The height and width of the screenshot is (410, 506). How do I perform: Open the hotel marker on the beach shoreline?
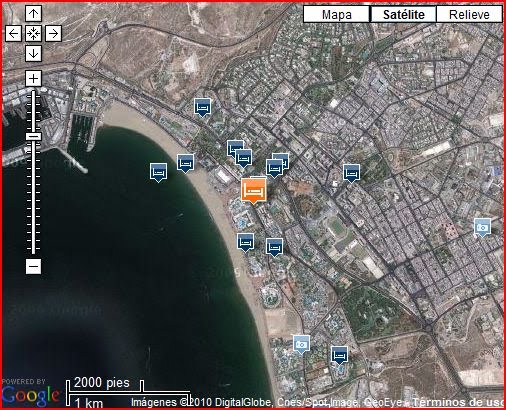(185, 164)
